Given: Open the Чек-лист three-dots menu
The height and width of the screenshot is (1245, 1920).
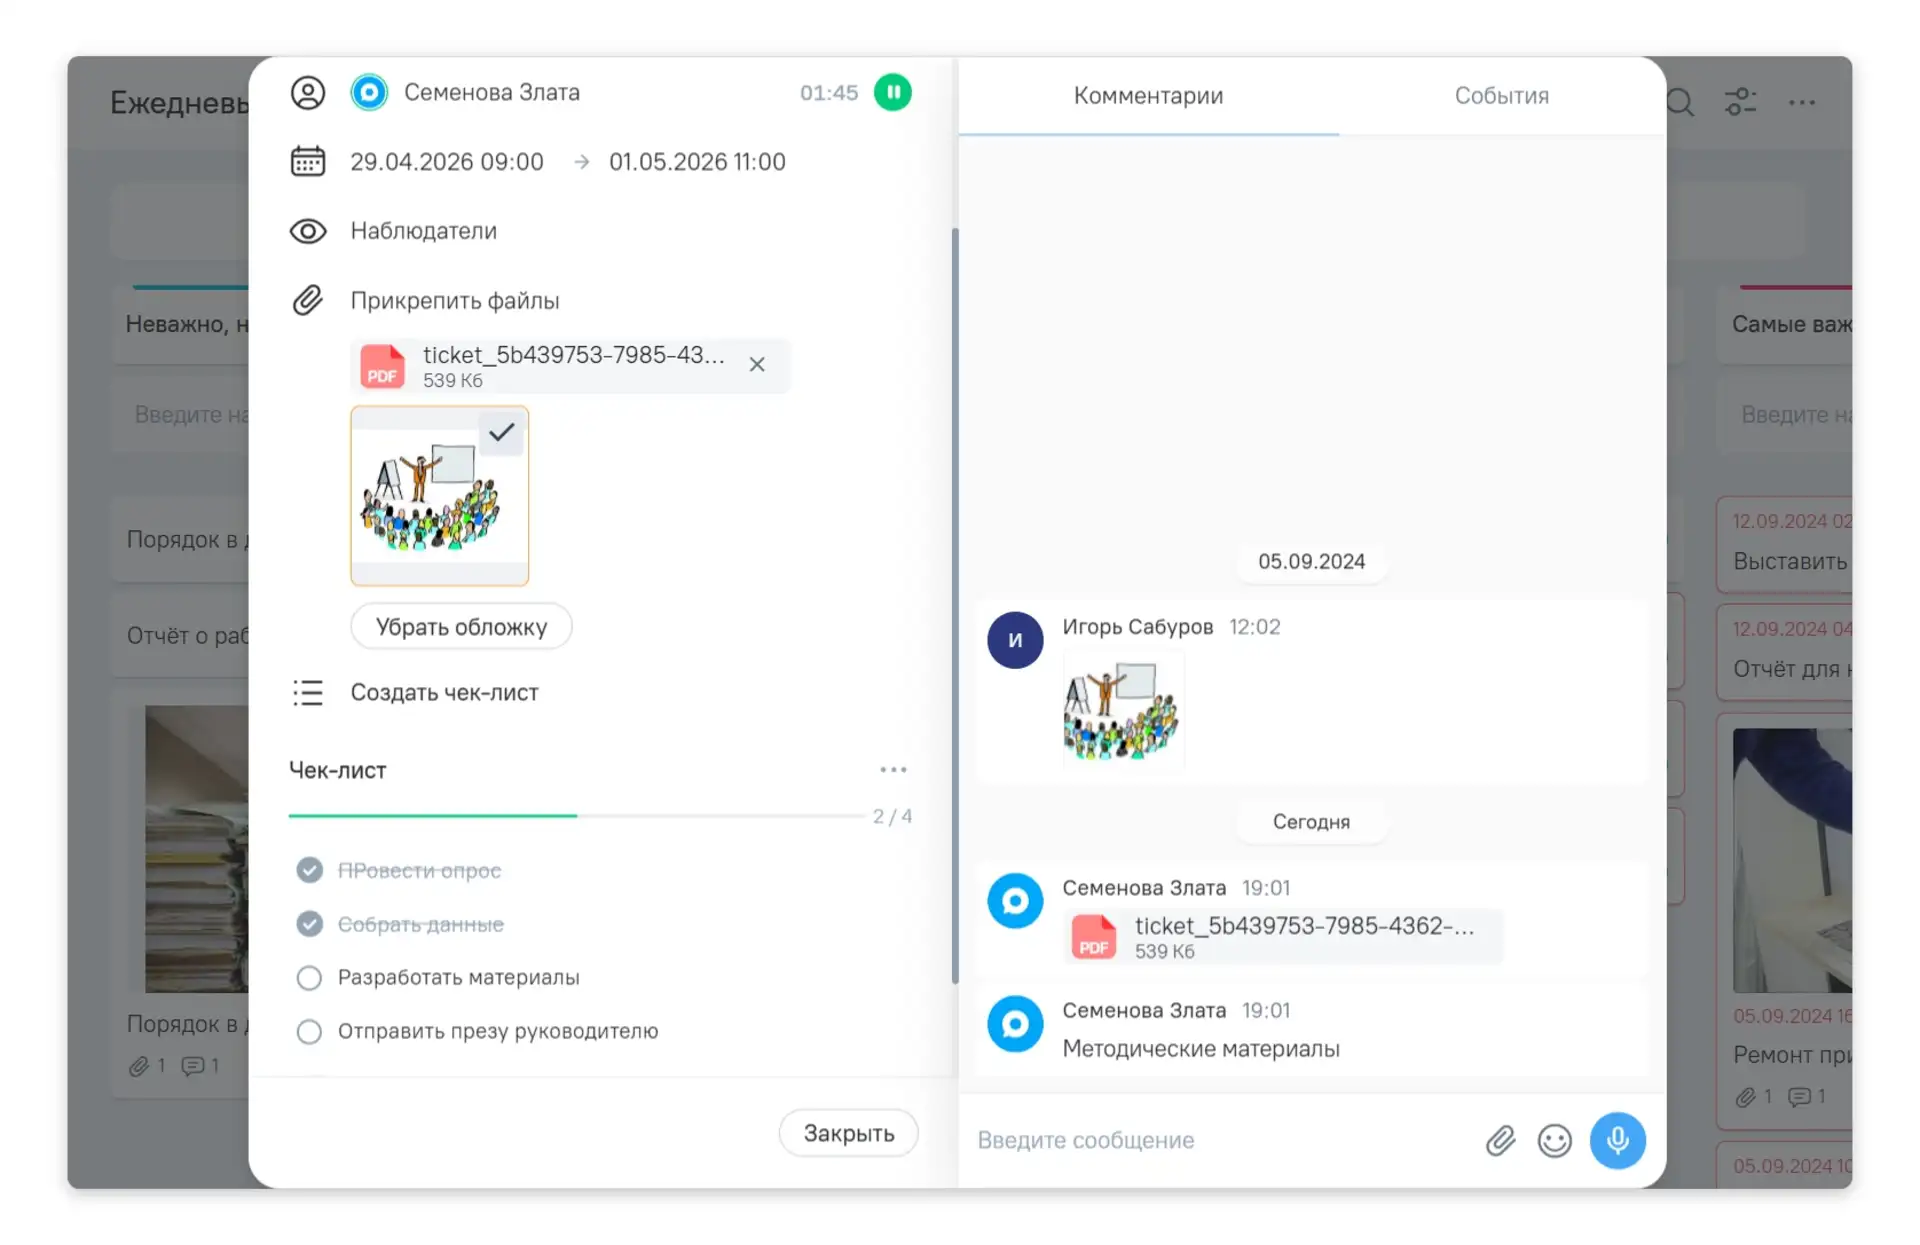Looking at the screenshot, I should tap(893, 769).
